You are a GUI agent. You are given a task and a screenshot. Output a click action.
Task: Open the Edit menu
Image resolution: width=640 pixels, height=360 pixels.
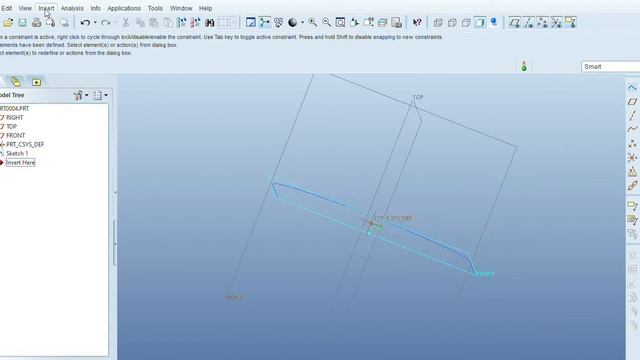point(6,8)
